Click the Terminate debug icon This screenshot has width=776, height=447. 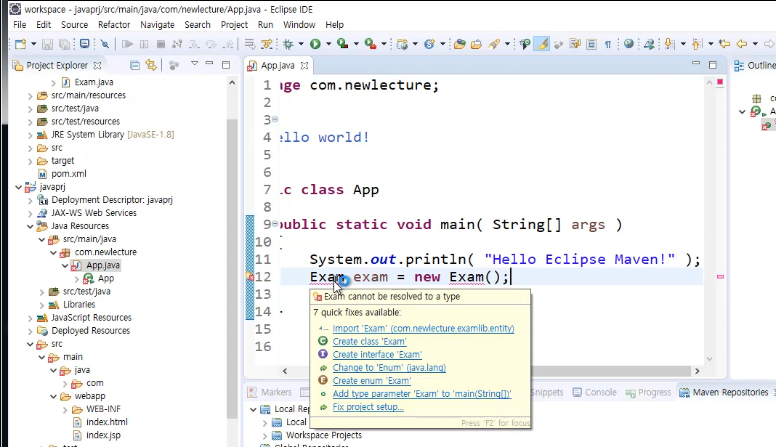[x=160, y=44]
